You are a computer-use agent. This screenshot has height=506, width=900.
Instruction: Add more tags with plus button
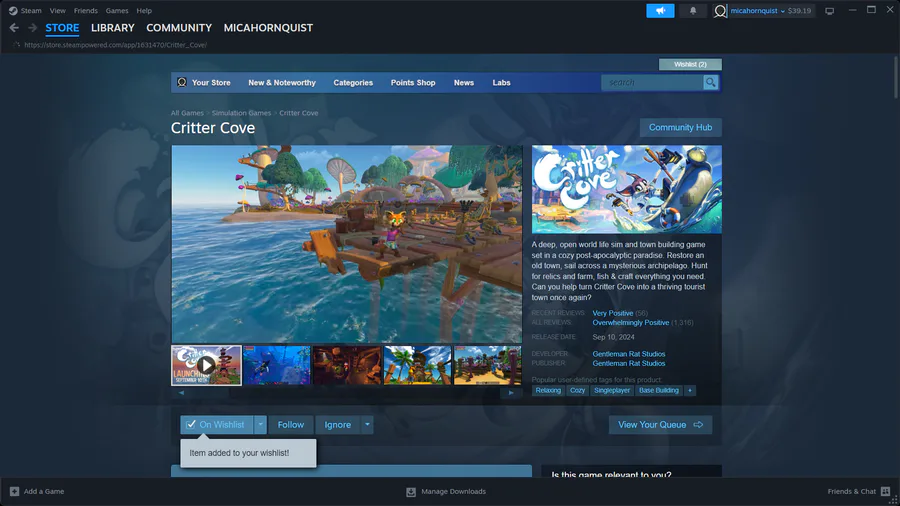pos(690,390)
